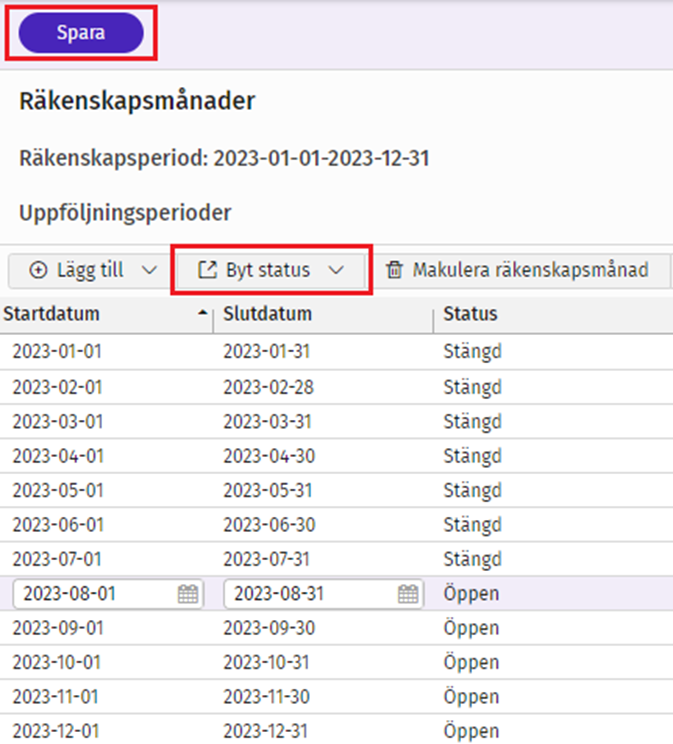Select the row starting 2023-04-01
Viewport: 673px width, 744px height.
tap(336, 456)
